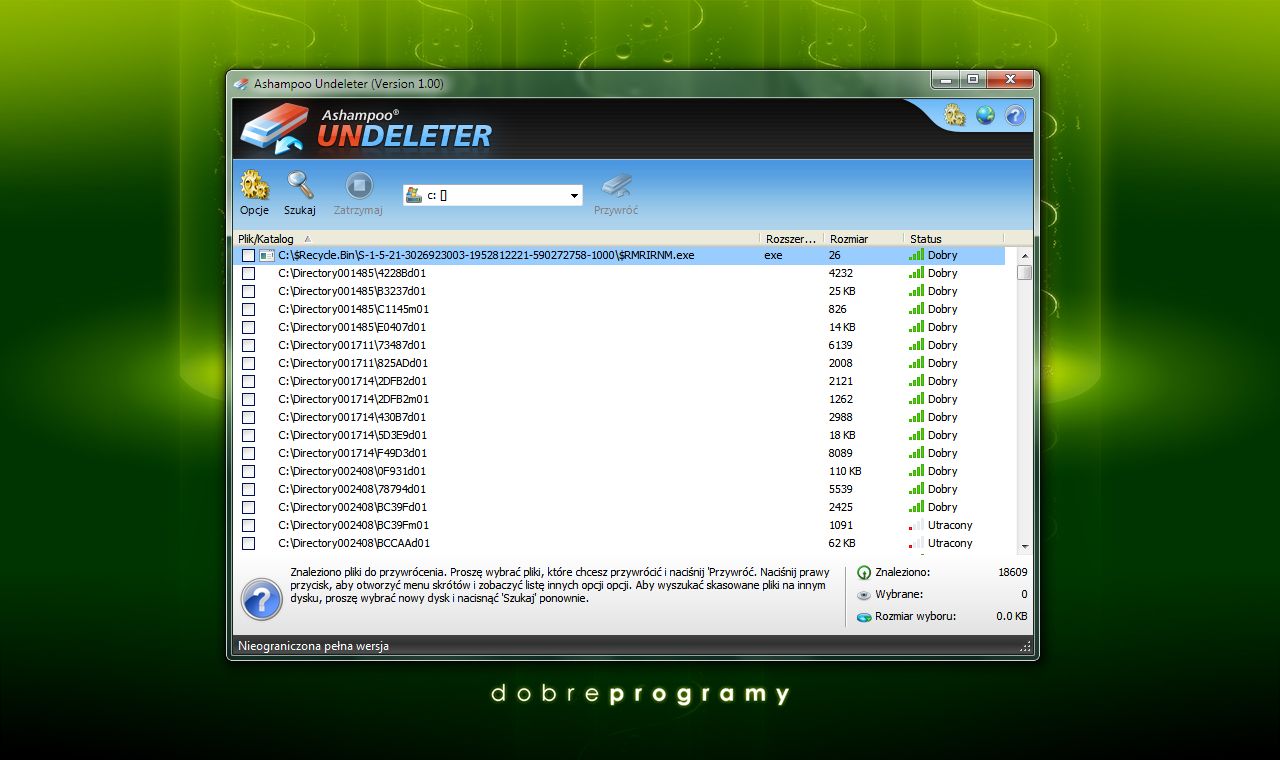1280x760 pixels.
Task: Tick the checkbox for BCCAAd01
Action: coord(248,543)
